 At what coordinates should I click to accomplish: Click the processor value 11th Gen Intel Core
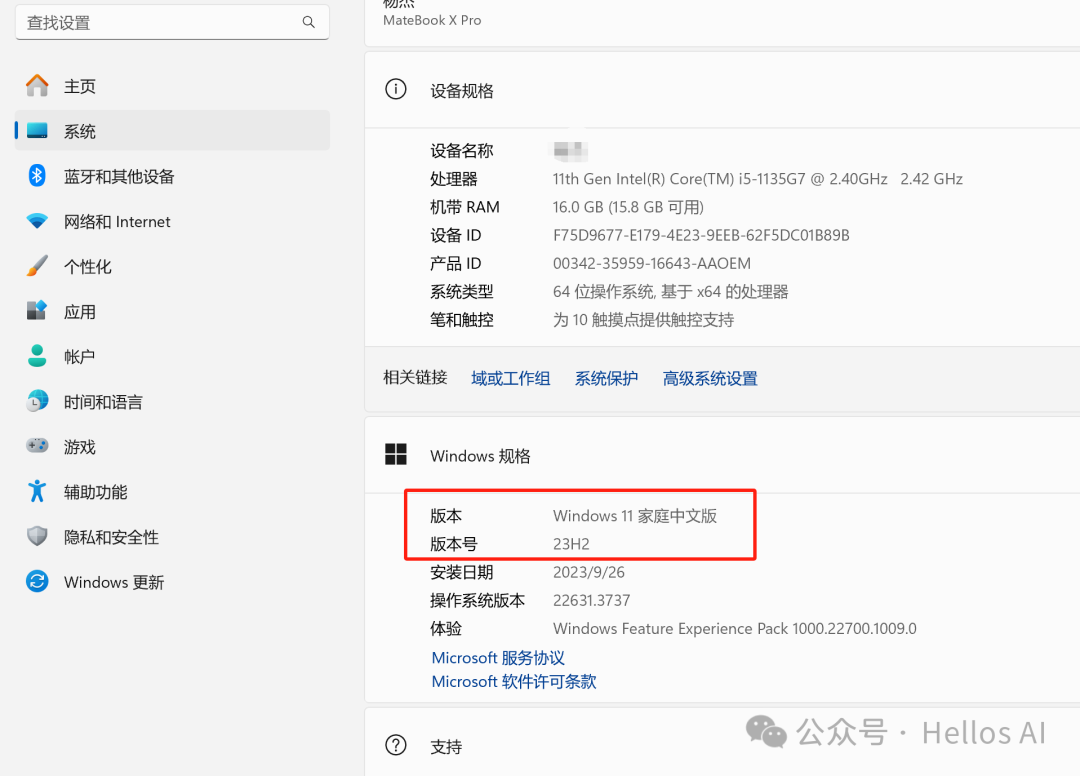[x=758, y=179]
